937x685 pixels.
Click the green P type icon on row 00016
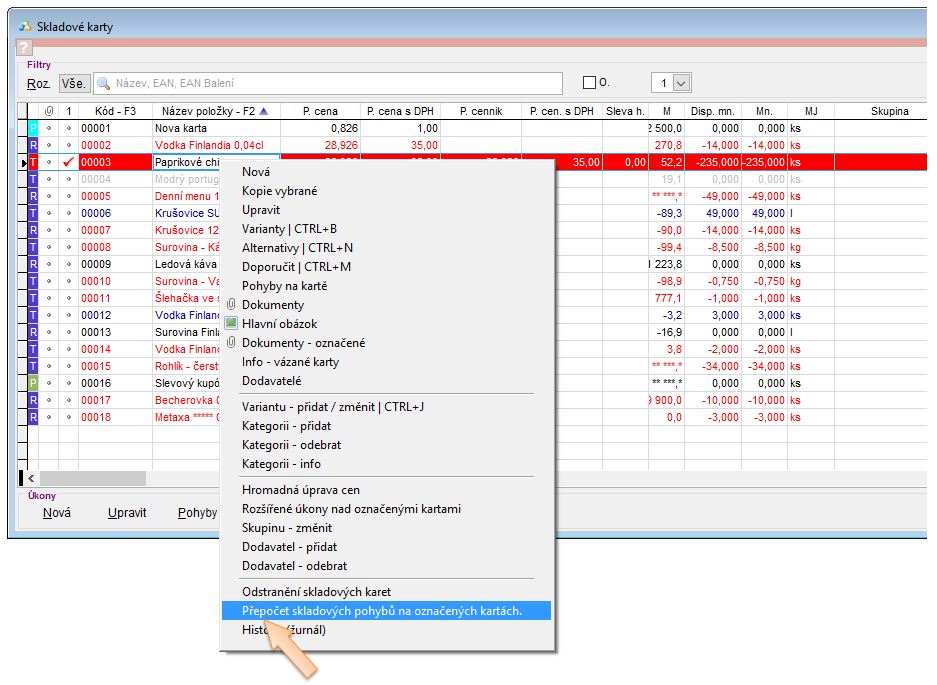click(x=33, y=383)
